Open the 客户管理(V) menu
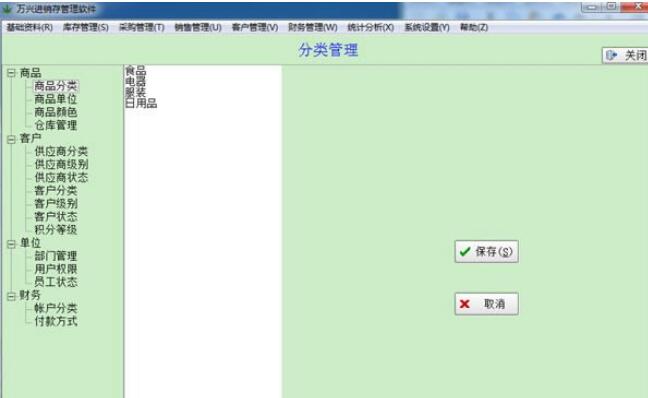The width and height of the screenshot is (648, 398). click(x=255, y=27)
